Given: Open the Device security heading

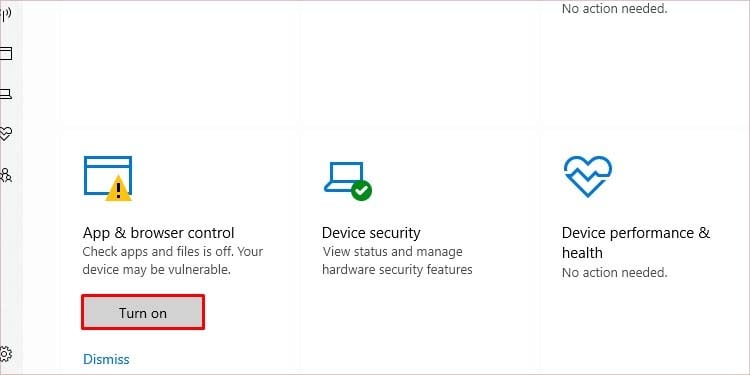Looking at the screenshot, I should (371, 233).
